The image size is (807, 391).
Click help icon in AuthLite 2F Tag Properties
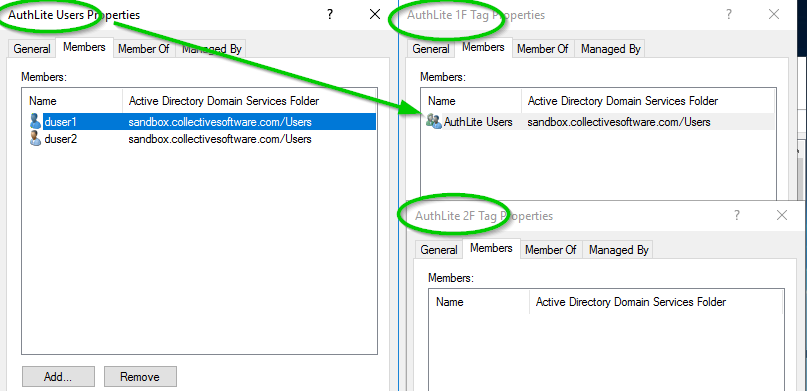736,215
